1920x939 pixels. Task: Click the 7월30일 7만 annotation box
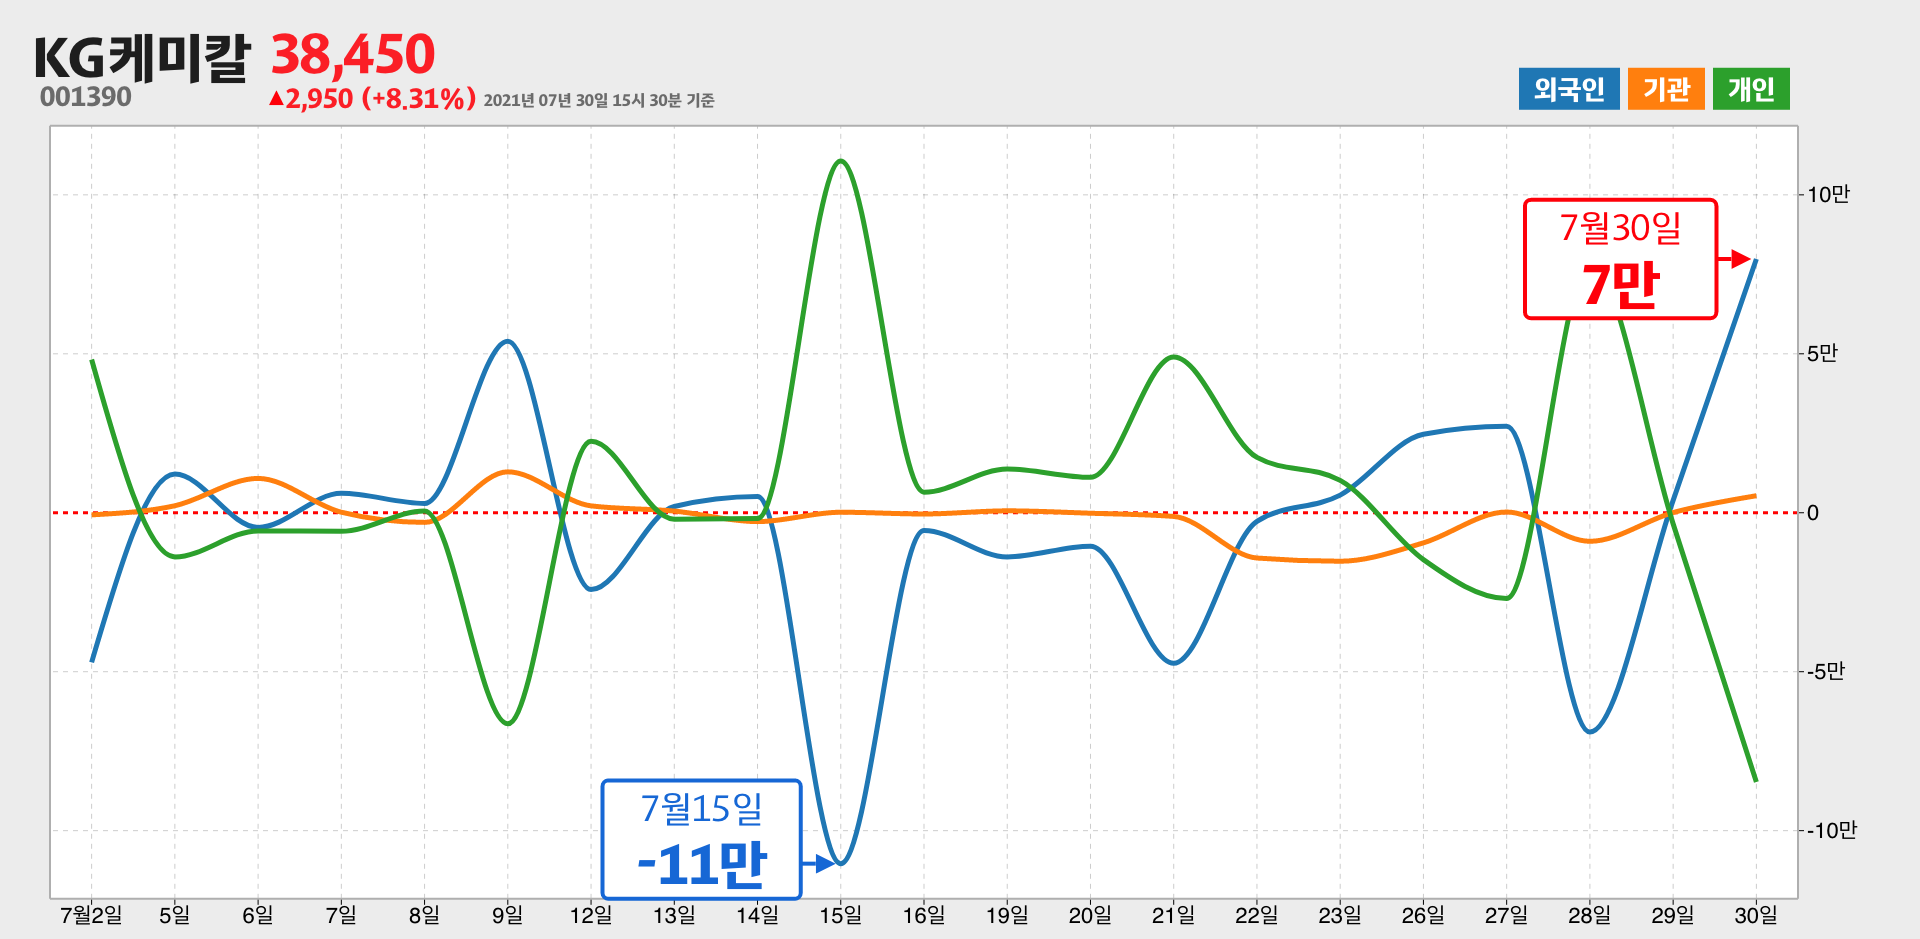[x=1620, y=259]
